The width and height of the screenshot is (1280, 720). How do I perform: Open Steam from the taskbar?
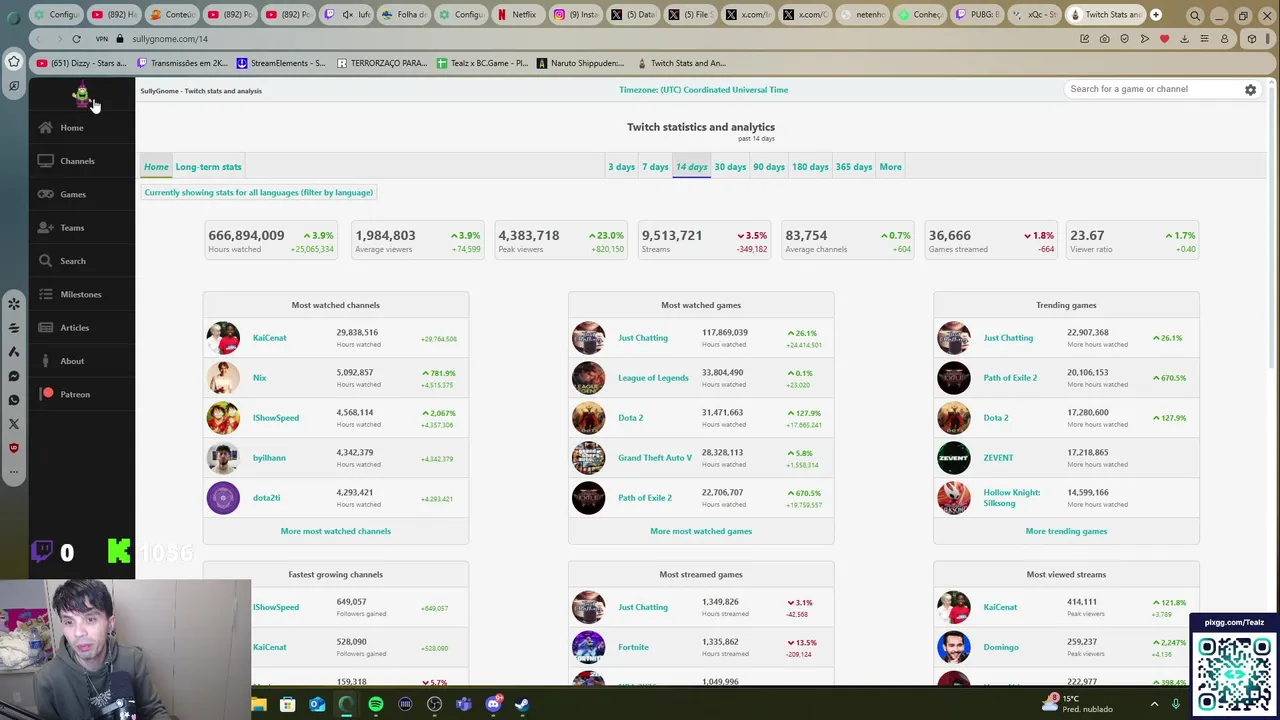click(x=521, y=704)
